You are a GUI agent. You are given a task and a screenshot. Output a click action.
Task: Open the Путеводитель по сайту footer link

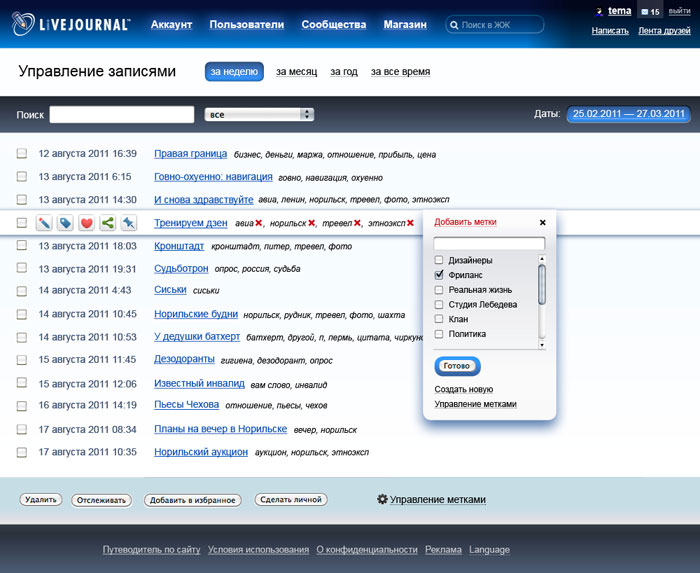coord(151,550)
